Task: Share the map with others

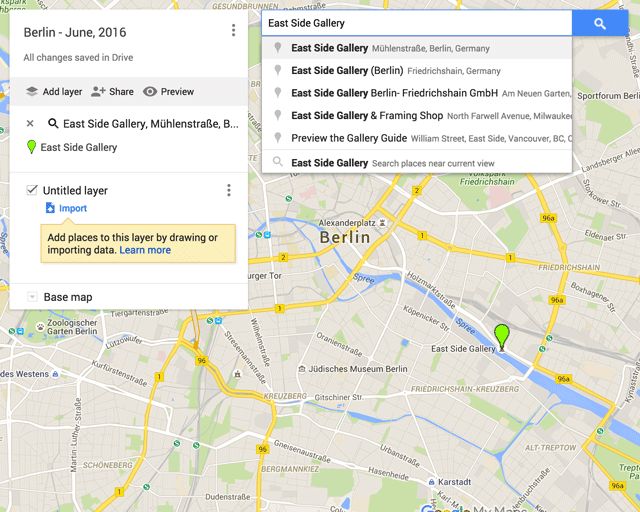Action: (112, 91)
